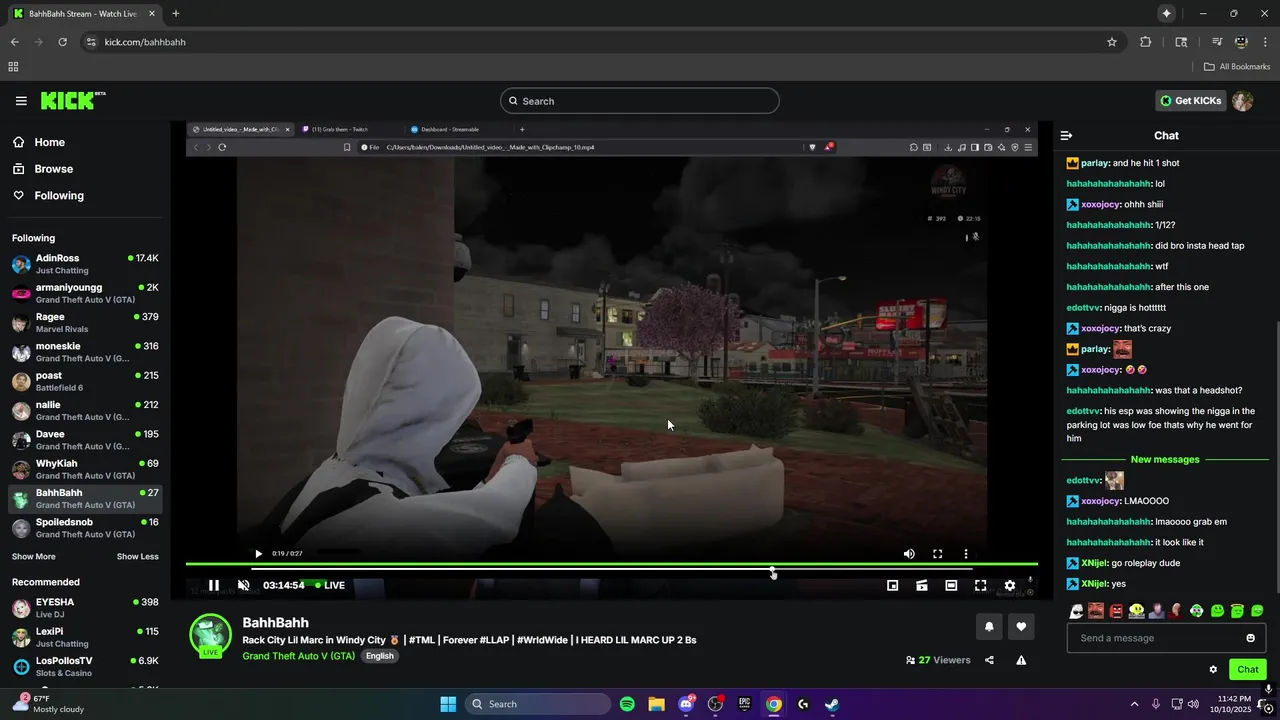Share the stream via share icon
This screenshot has width=1280, height=720.
coord(989,660)
